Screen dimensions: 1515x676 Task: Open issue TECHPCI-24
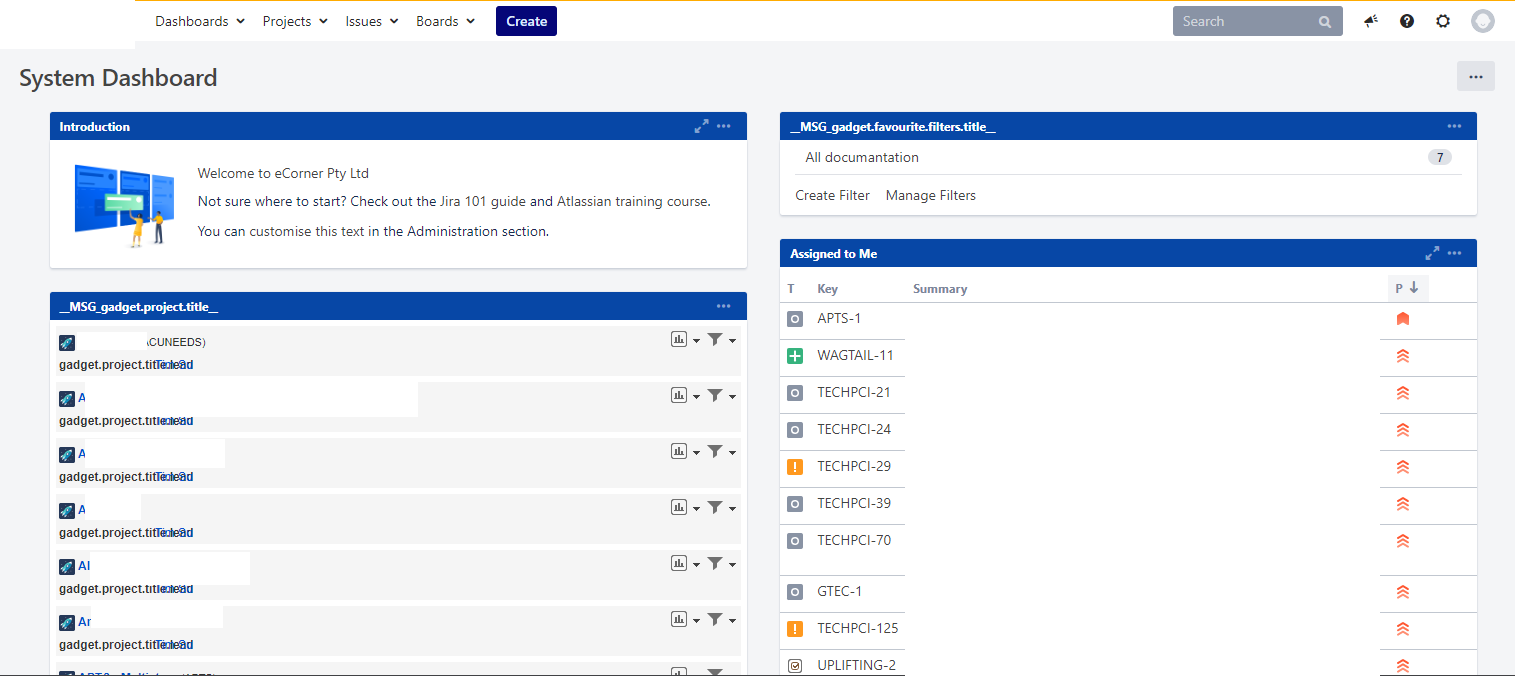pos(854,429)
